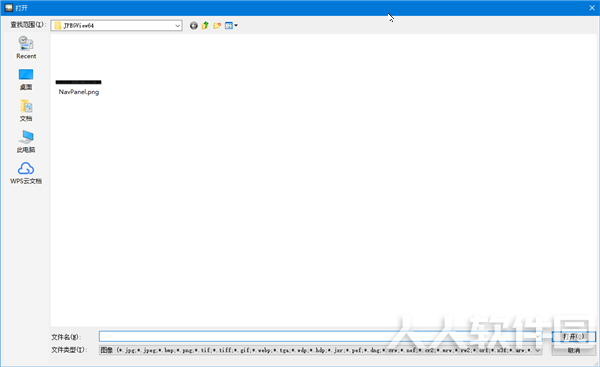Close the 打开 dialog window
The height and width of the screenshot is (367, 600).
click(x=592, y=8)
